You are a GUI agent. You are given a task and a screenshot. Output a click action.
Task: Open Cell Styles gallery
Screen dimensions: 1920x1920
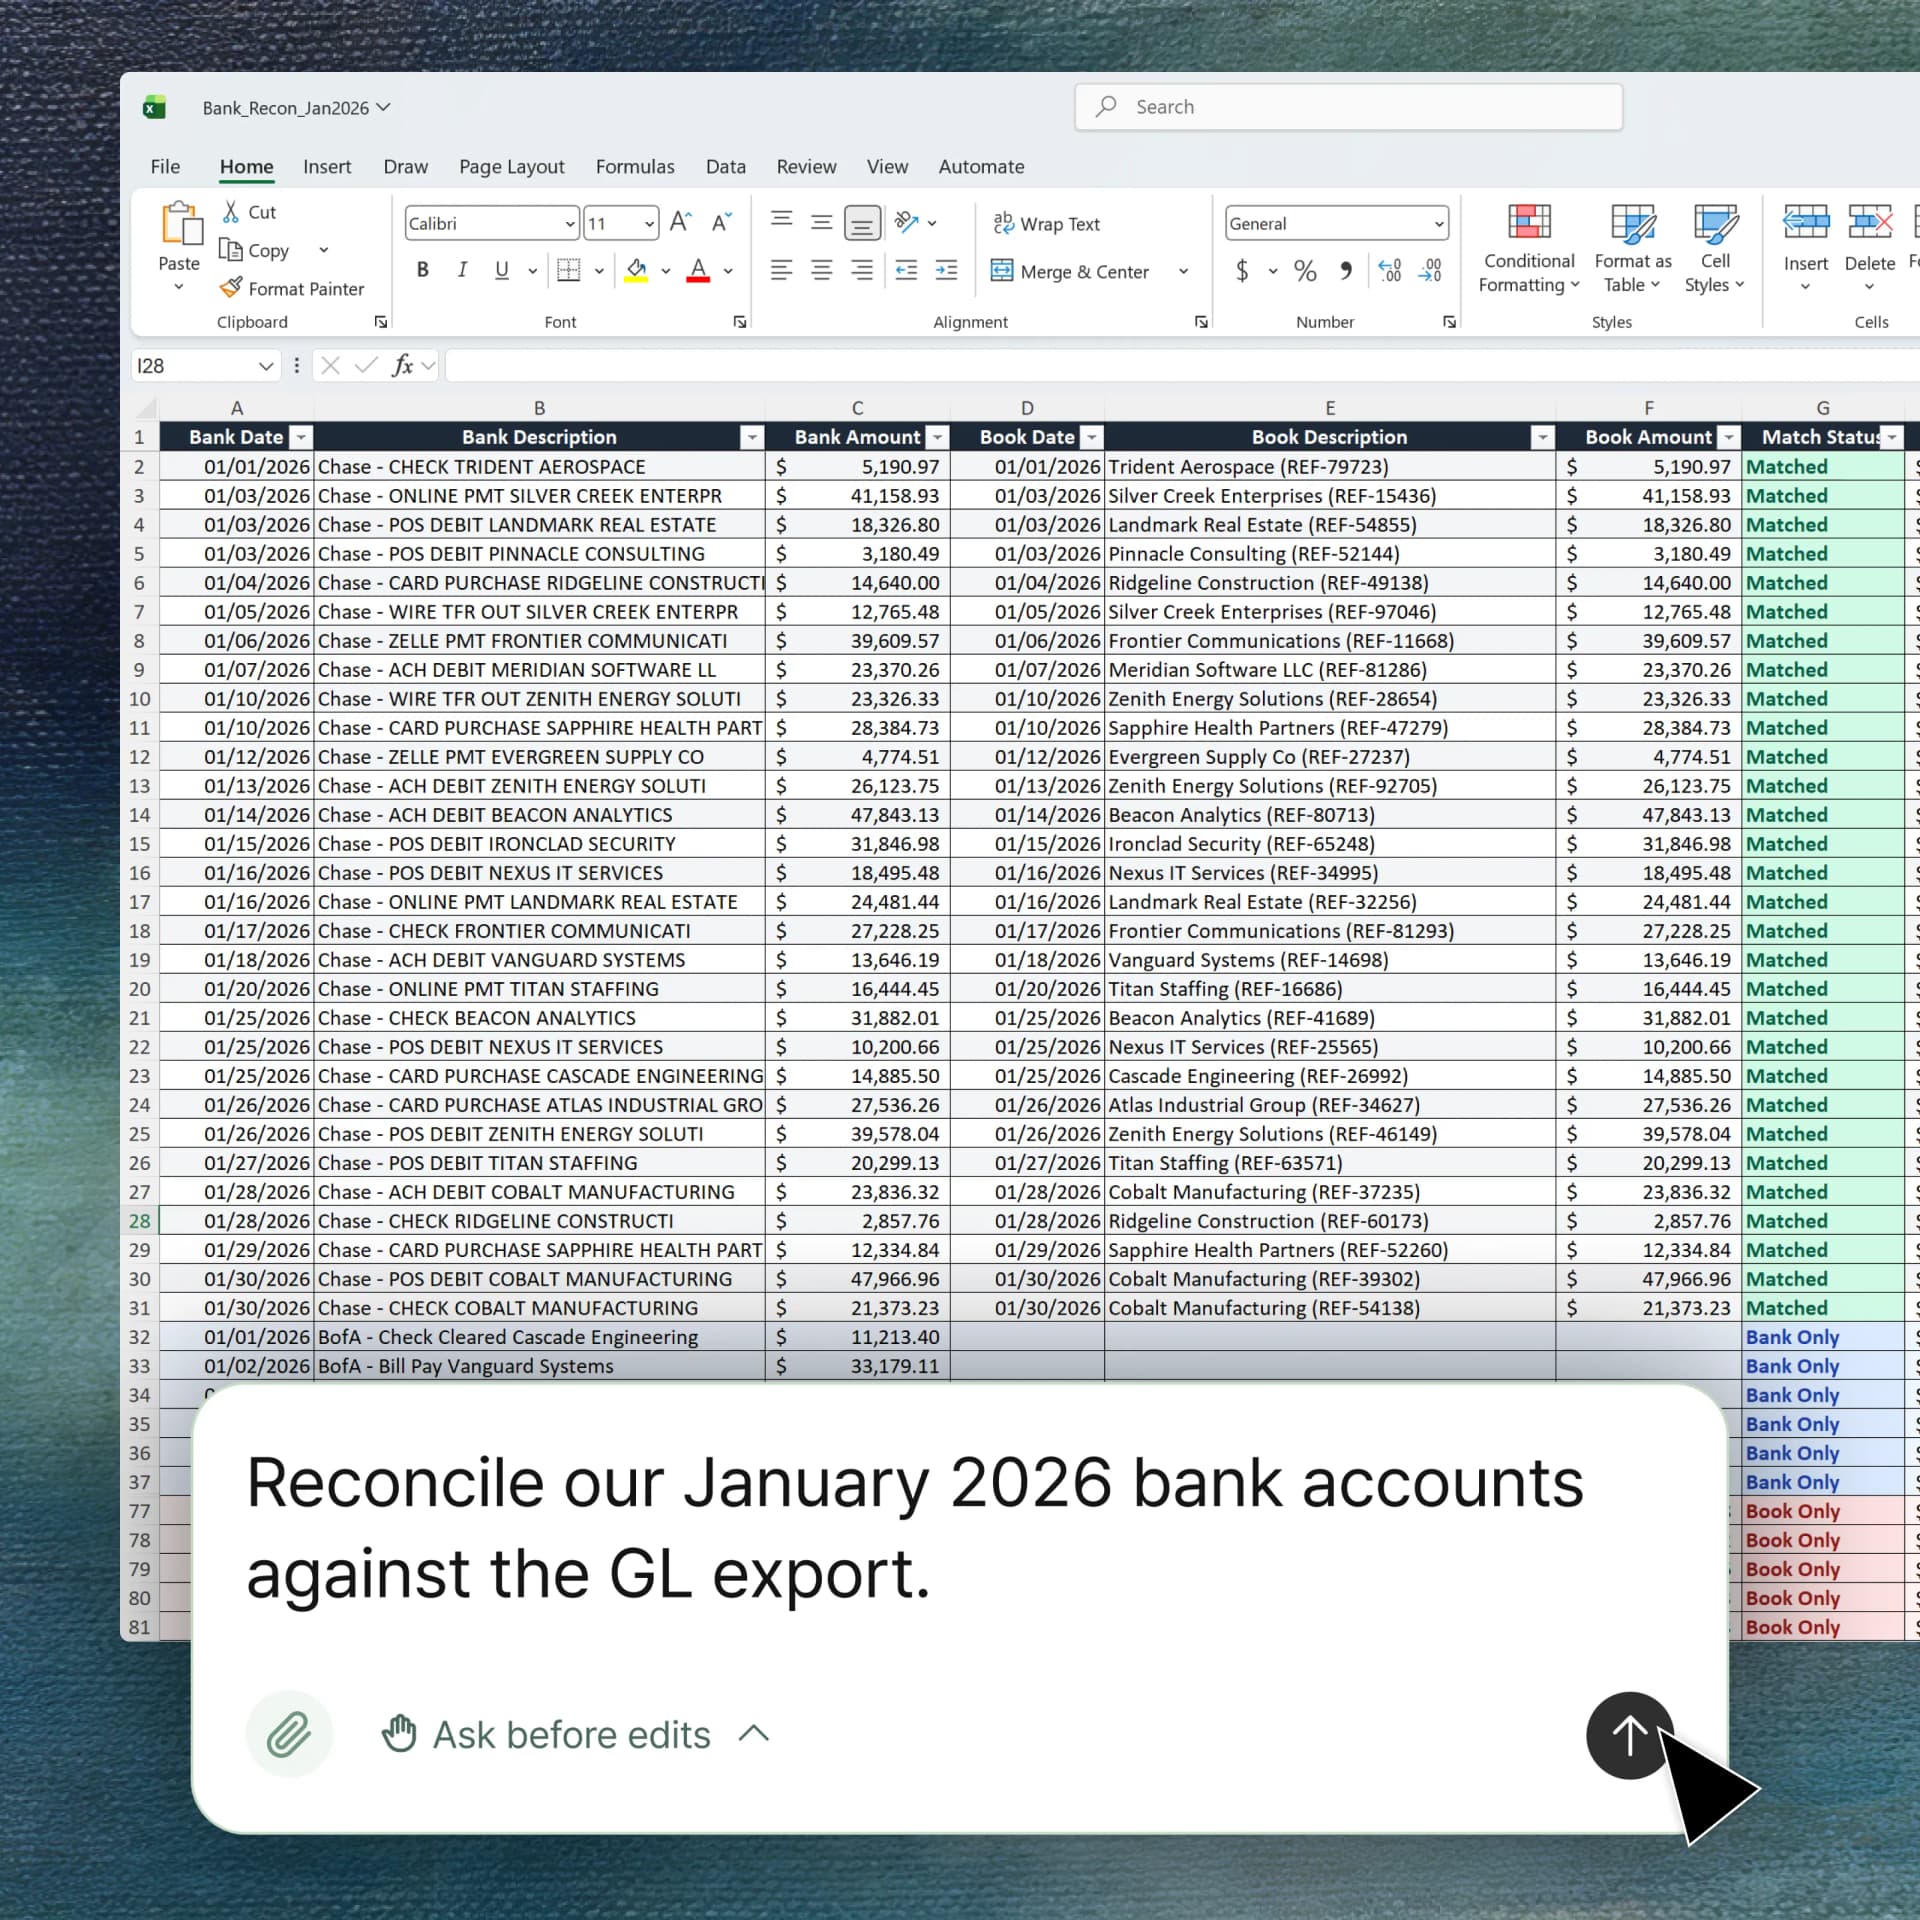point(1714,248)
